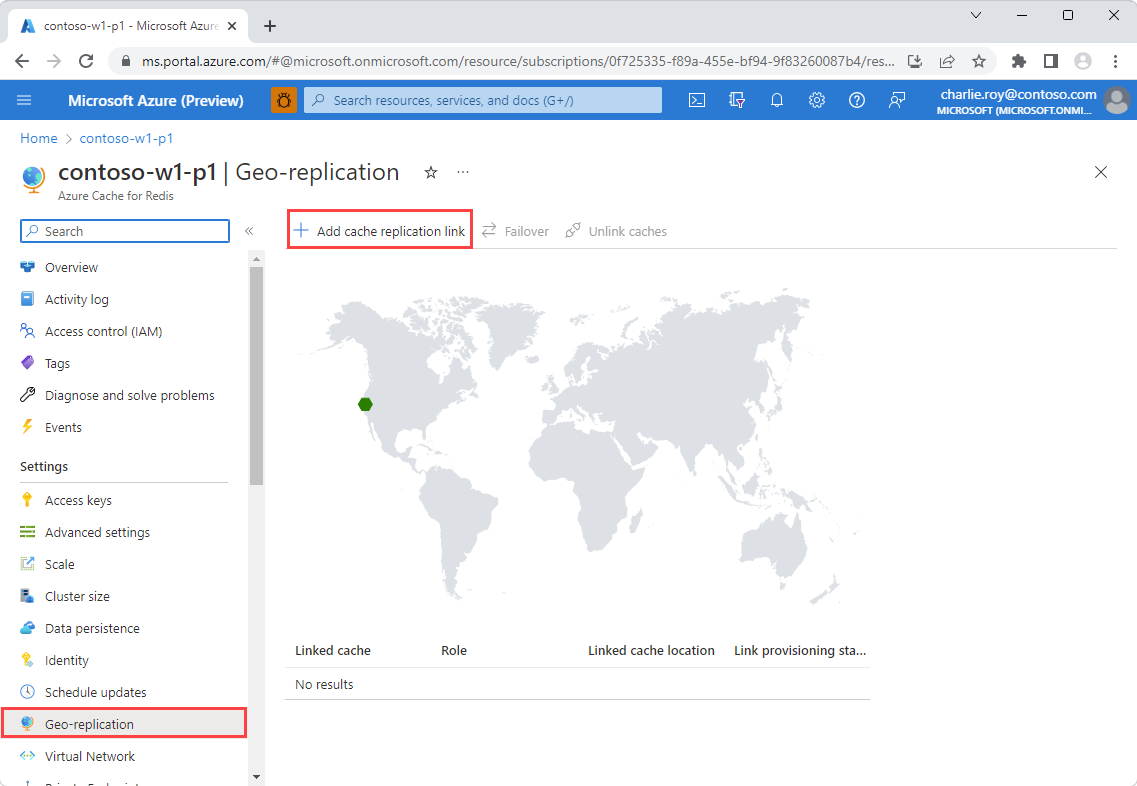Open the feedback icon in the top bar
The height and width of the screenshot is (786, 1137).
pyautogui.click(x=897, y=100)
